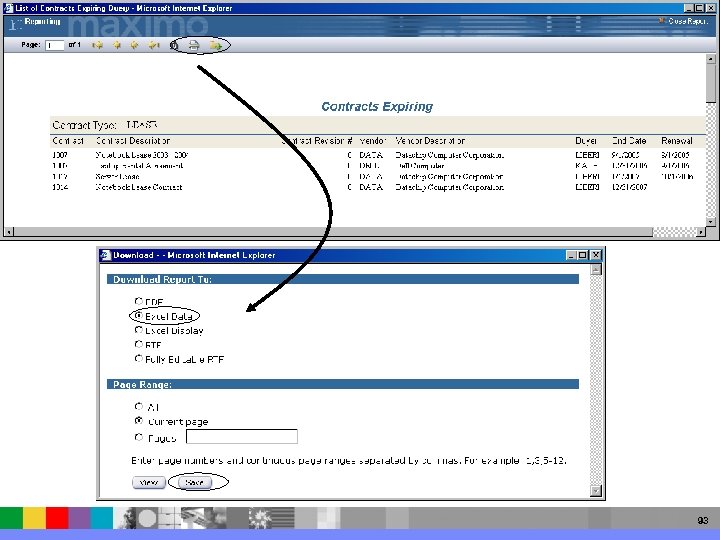Screen dimensions: 720x540
Task: Click the Reporting icon in Maximo banner
Action: (15, 24)
